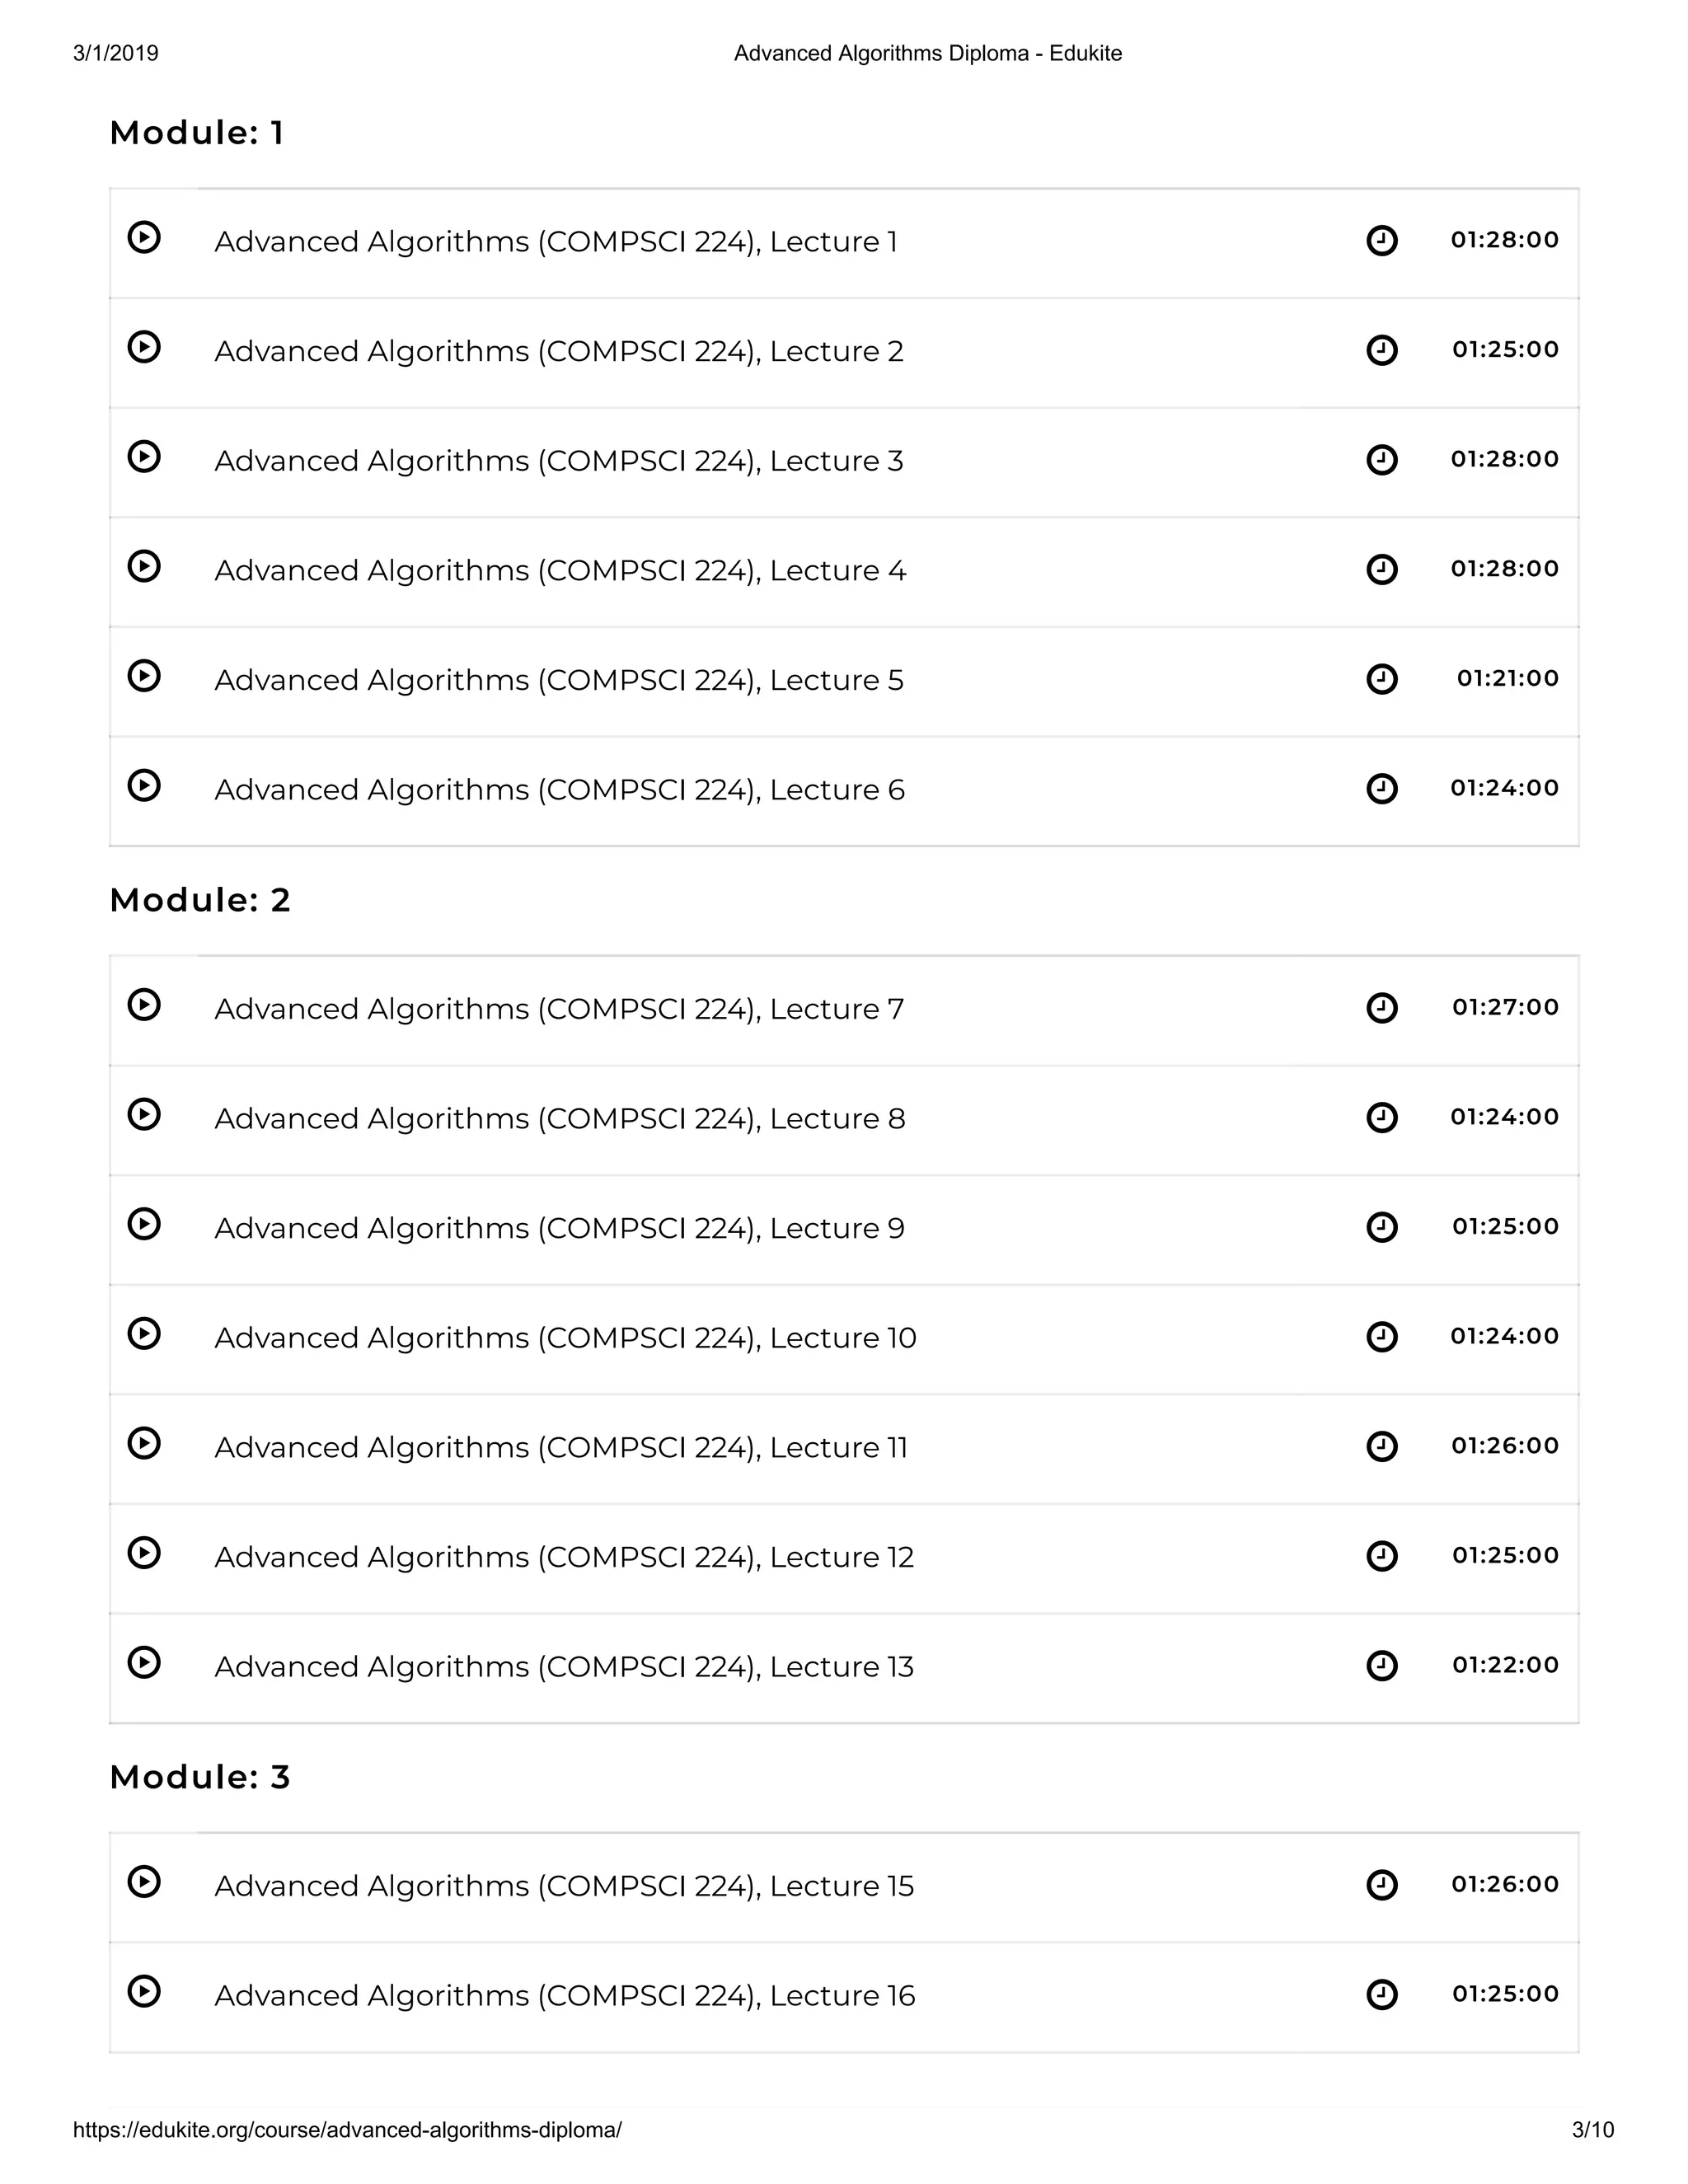Click the 01:21:00 duration for Lecture 5
Viewport: 1688px width, 2184px height.
coord(1507,678)
